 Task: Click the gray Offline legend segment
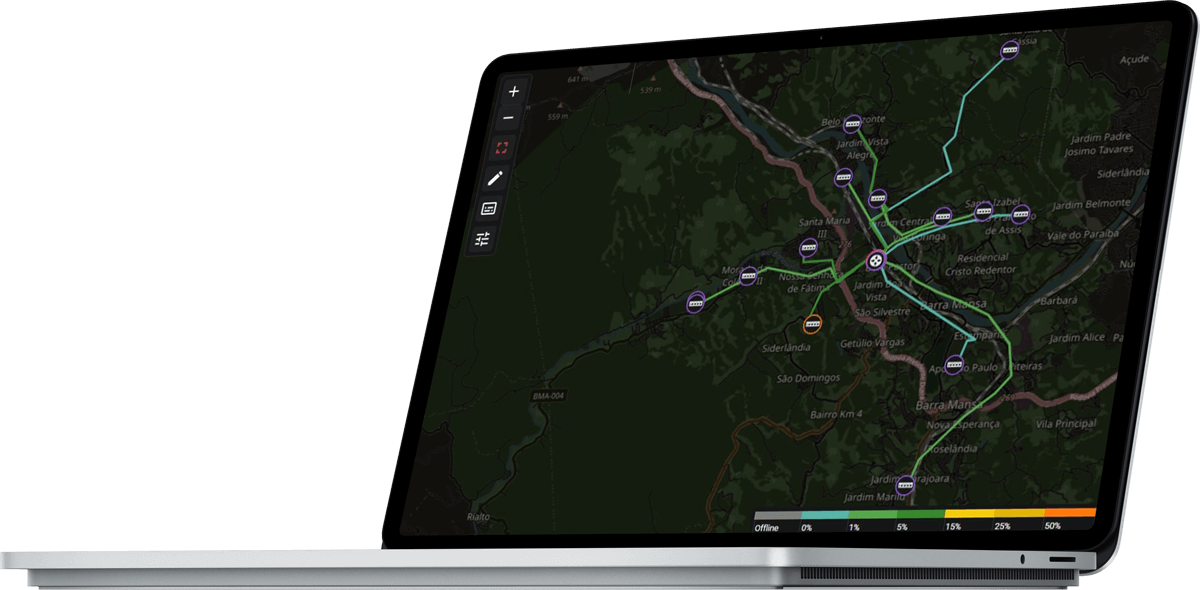(x=777, y=515)
